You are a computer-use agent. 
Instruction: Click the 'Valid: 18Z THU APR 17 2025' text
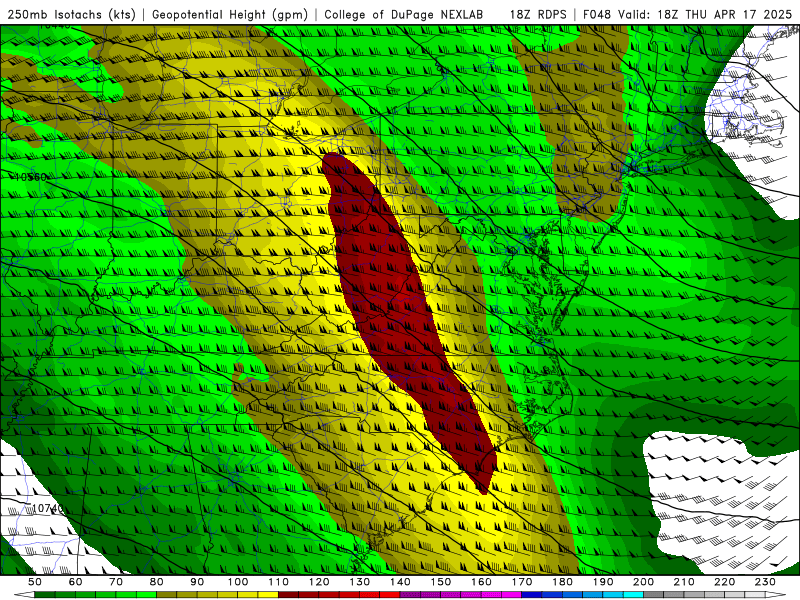click(x=705, y=14)
